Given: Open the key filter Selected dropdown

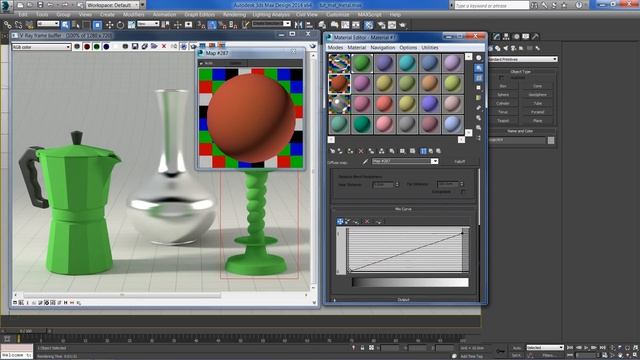Looking at the screenshot, I should click(x=544, y=347).
